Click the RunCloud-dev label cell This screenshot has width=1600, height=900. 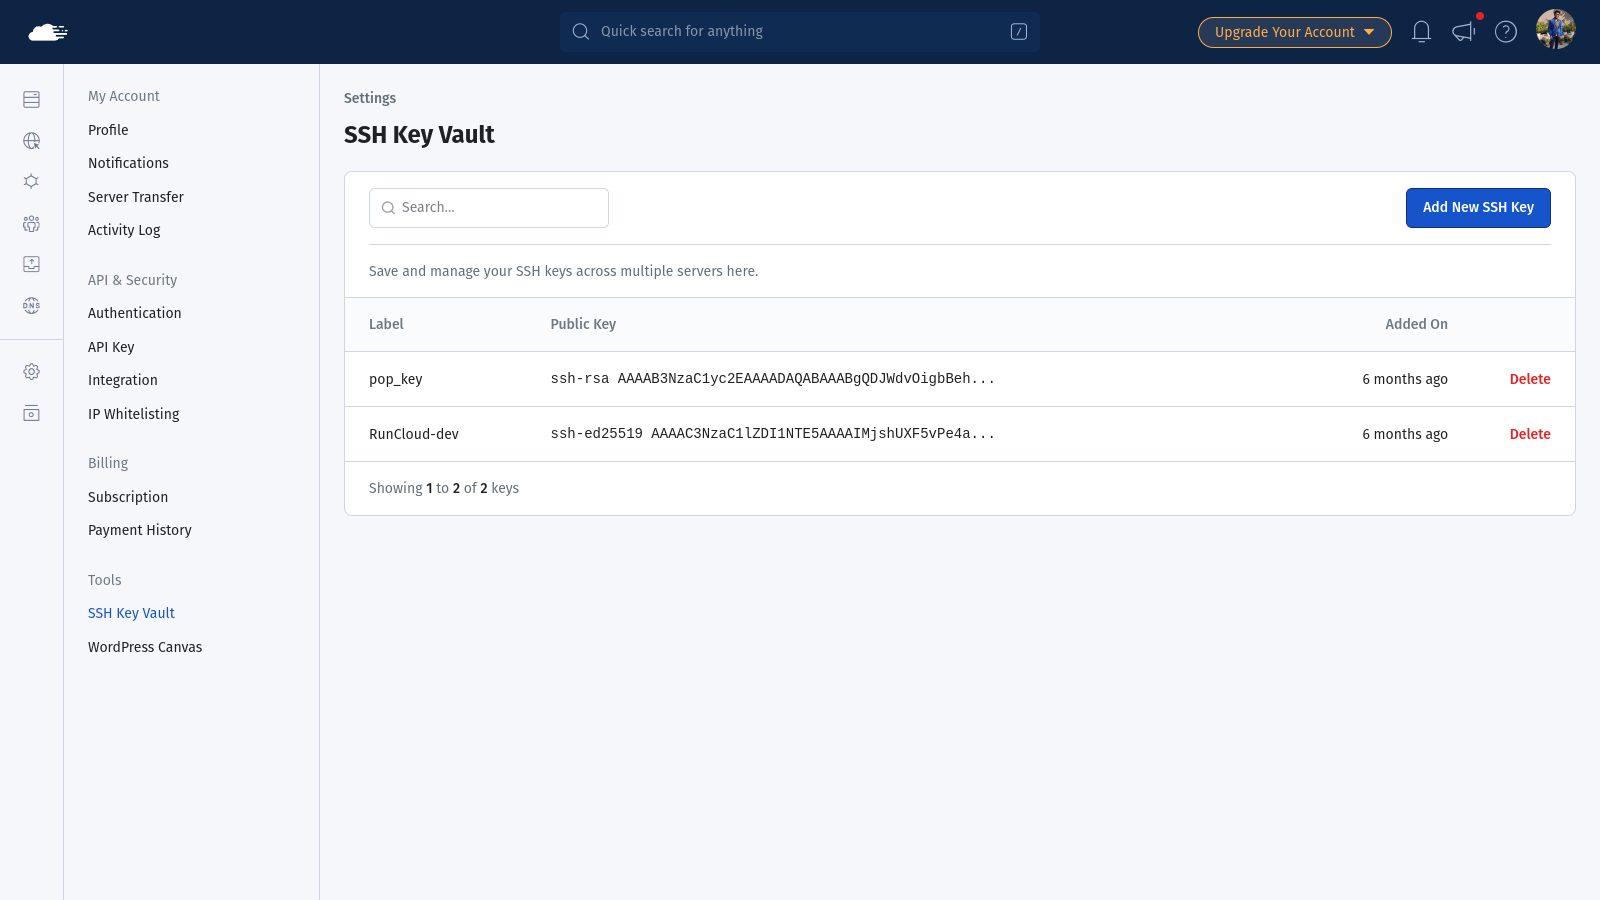(414, 434)
